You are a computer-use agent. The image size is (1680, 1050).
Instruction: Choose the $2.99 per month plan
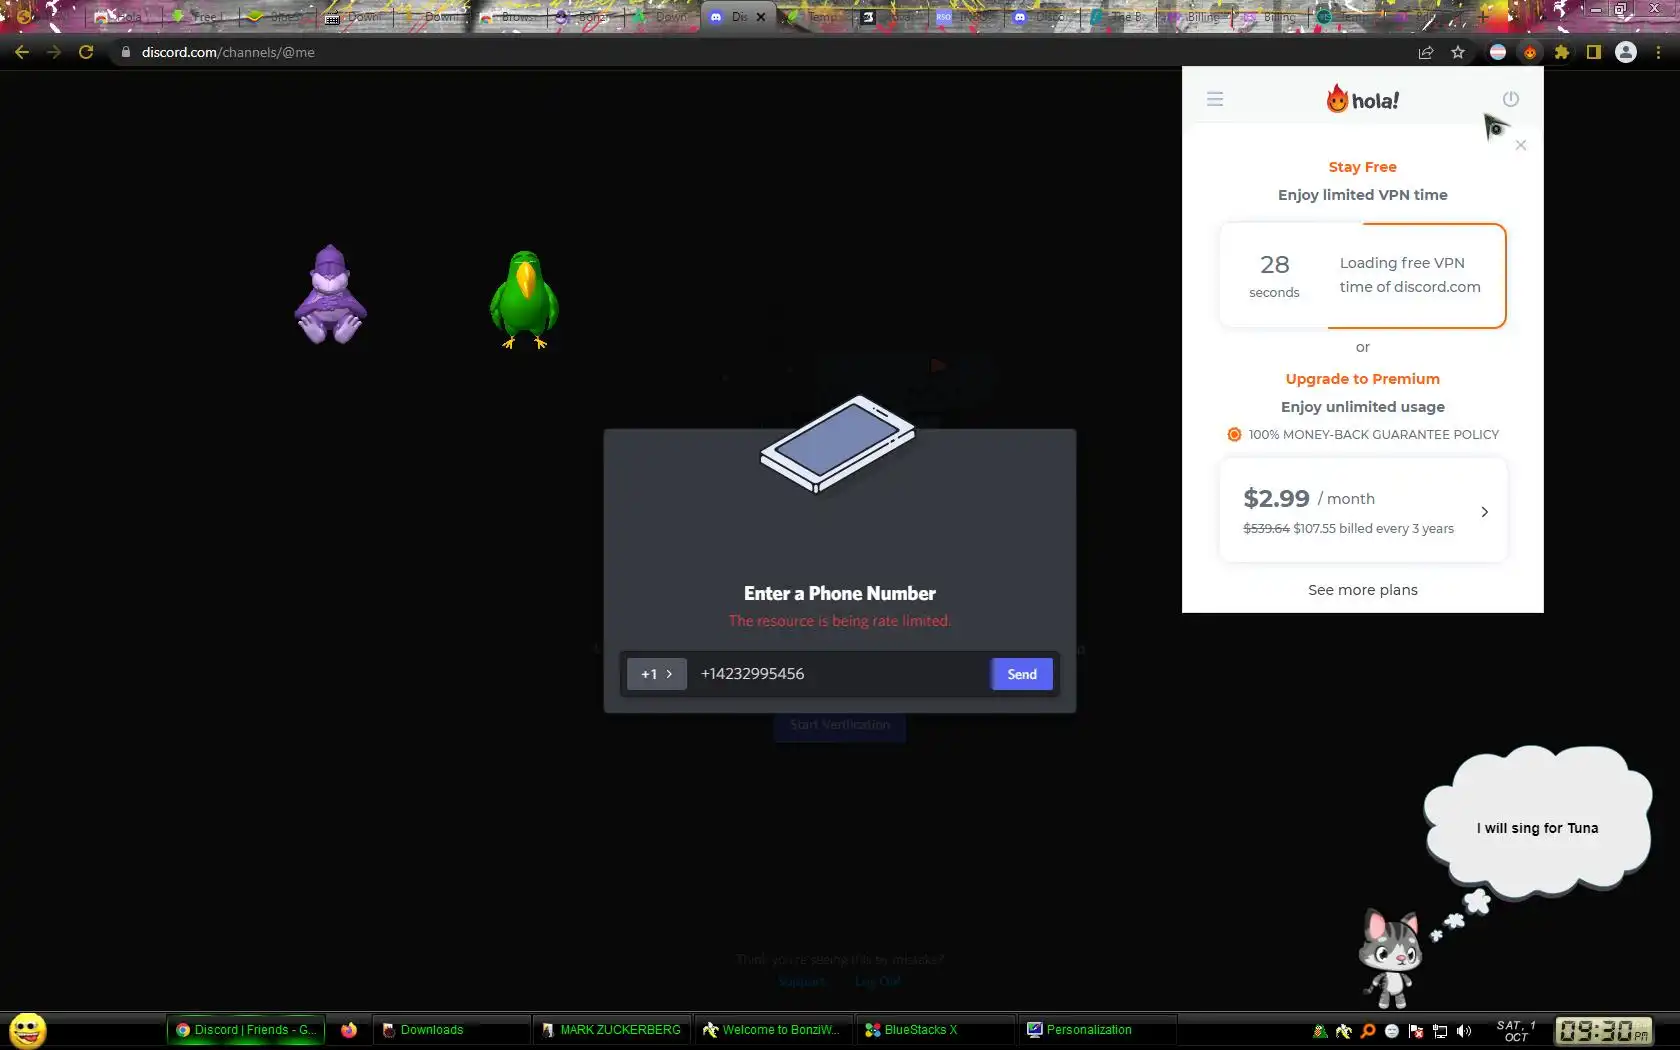(1363, 510)
